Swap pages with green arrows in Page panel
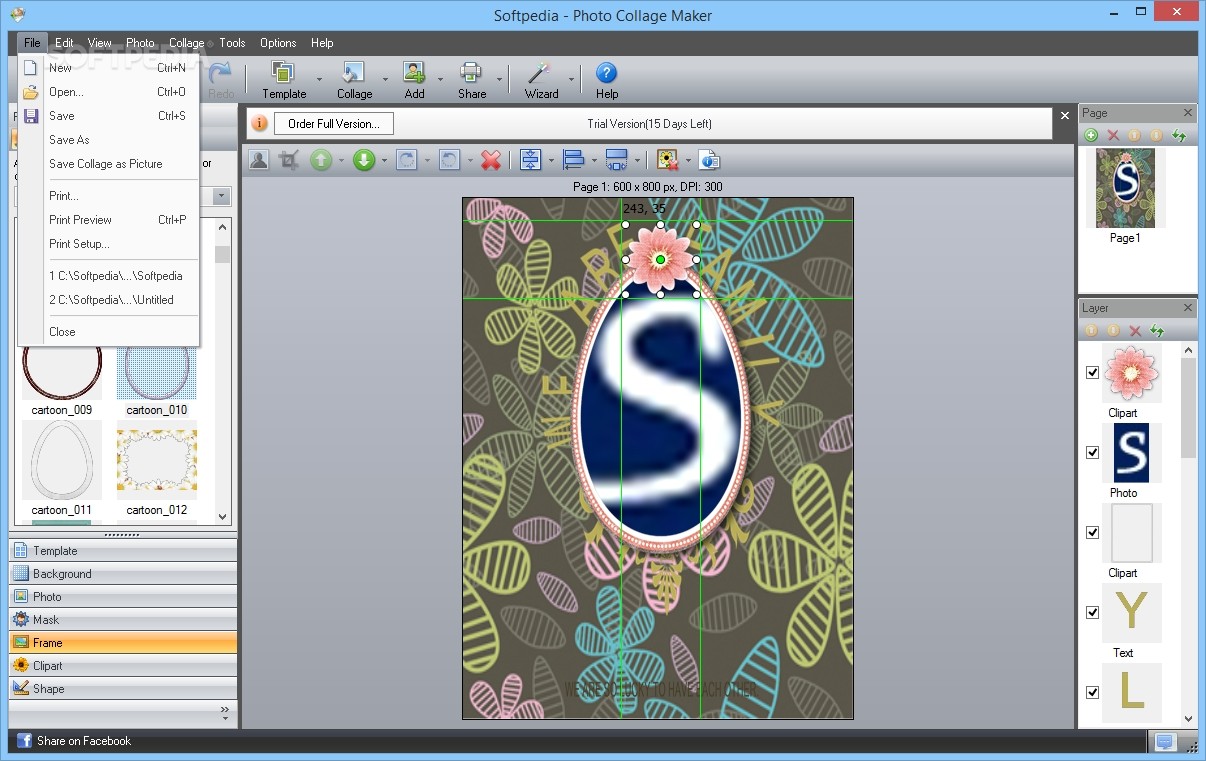1206x761 pixels. [1179, 135]
